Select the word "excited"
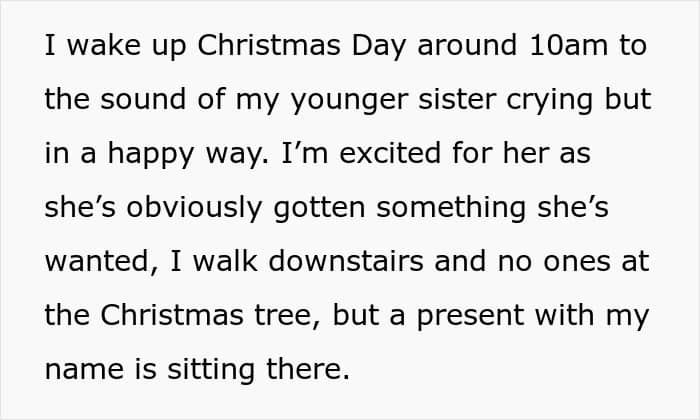Image resolution: width=700 pixels, height=420 pixels. pos(364,153)
